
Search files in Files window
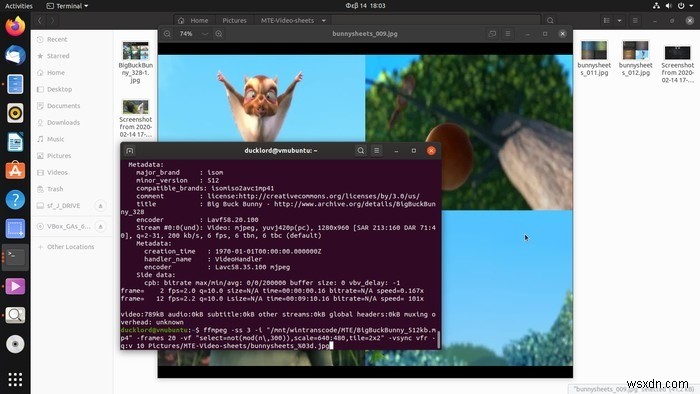pyautogui.click(x=550, y=21)
